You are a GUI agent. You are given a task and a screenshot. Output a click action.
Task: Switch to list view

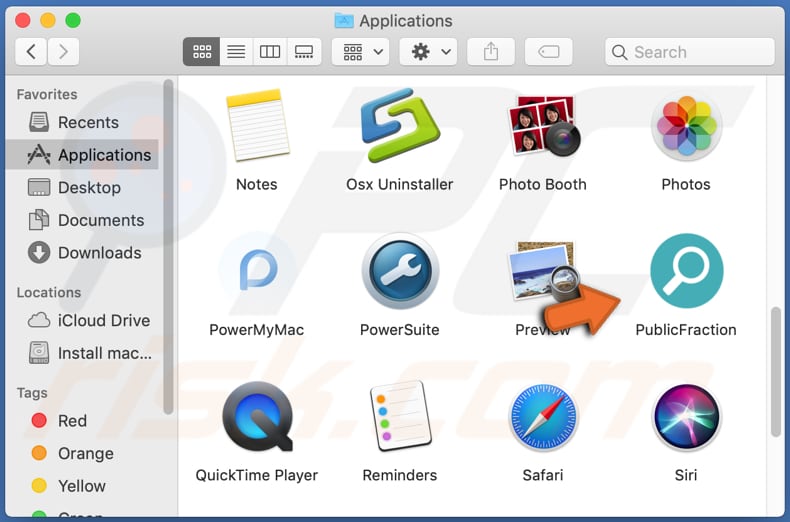[236, 51]
